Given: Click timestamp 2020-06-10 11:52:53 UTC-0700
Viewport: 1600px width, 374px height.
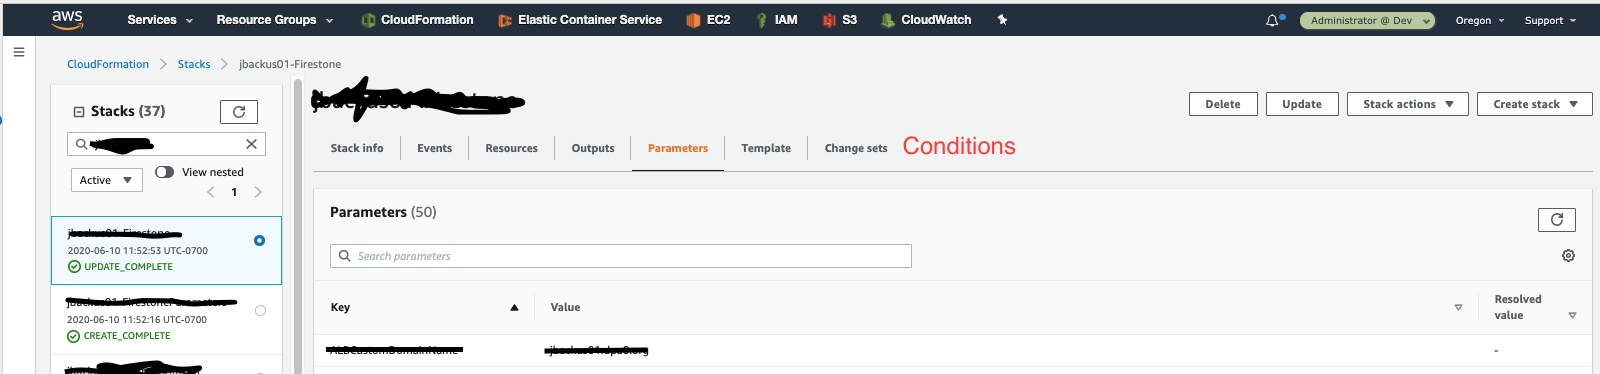Looking at the screenshot, I should point(138,251).
